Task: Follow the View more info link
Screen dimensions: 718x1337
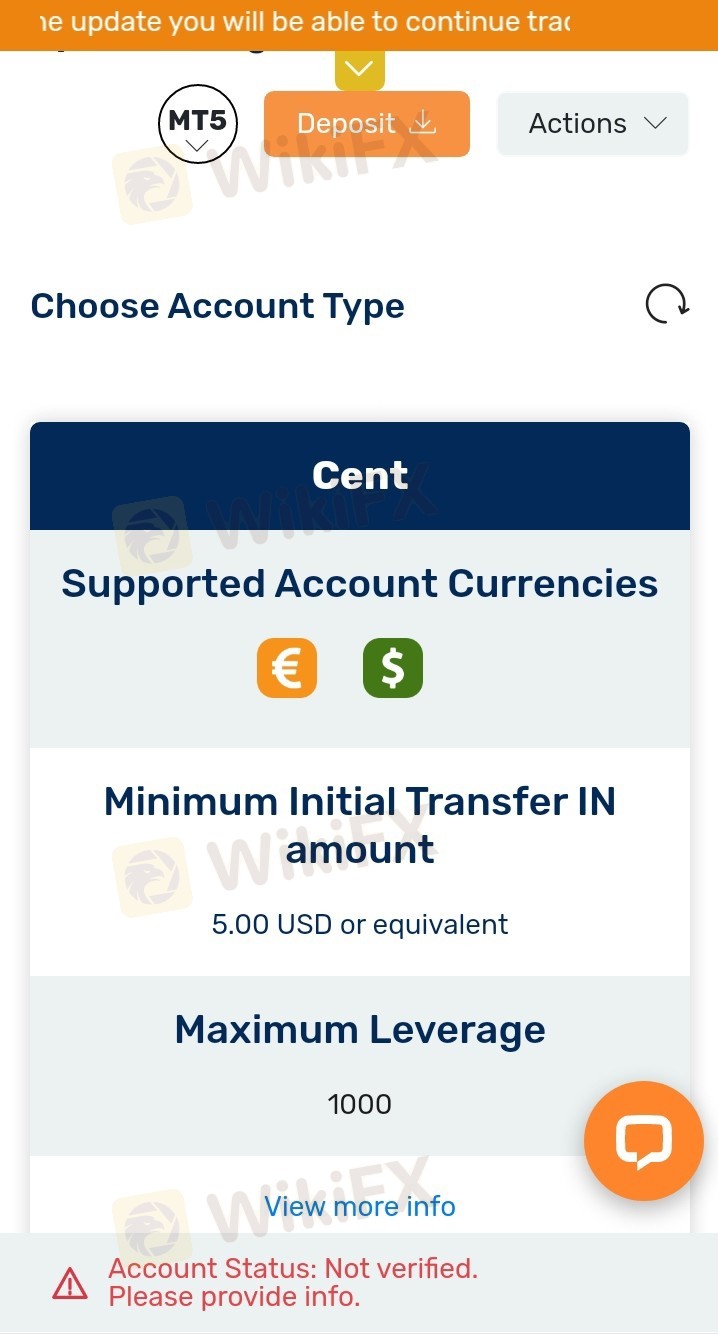Action: coord(360,1206)
